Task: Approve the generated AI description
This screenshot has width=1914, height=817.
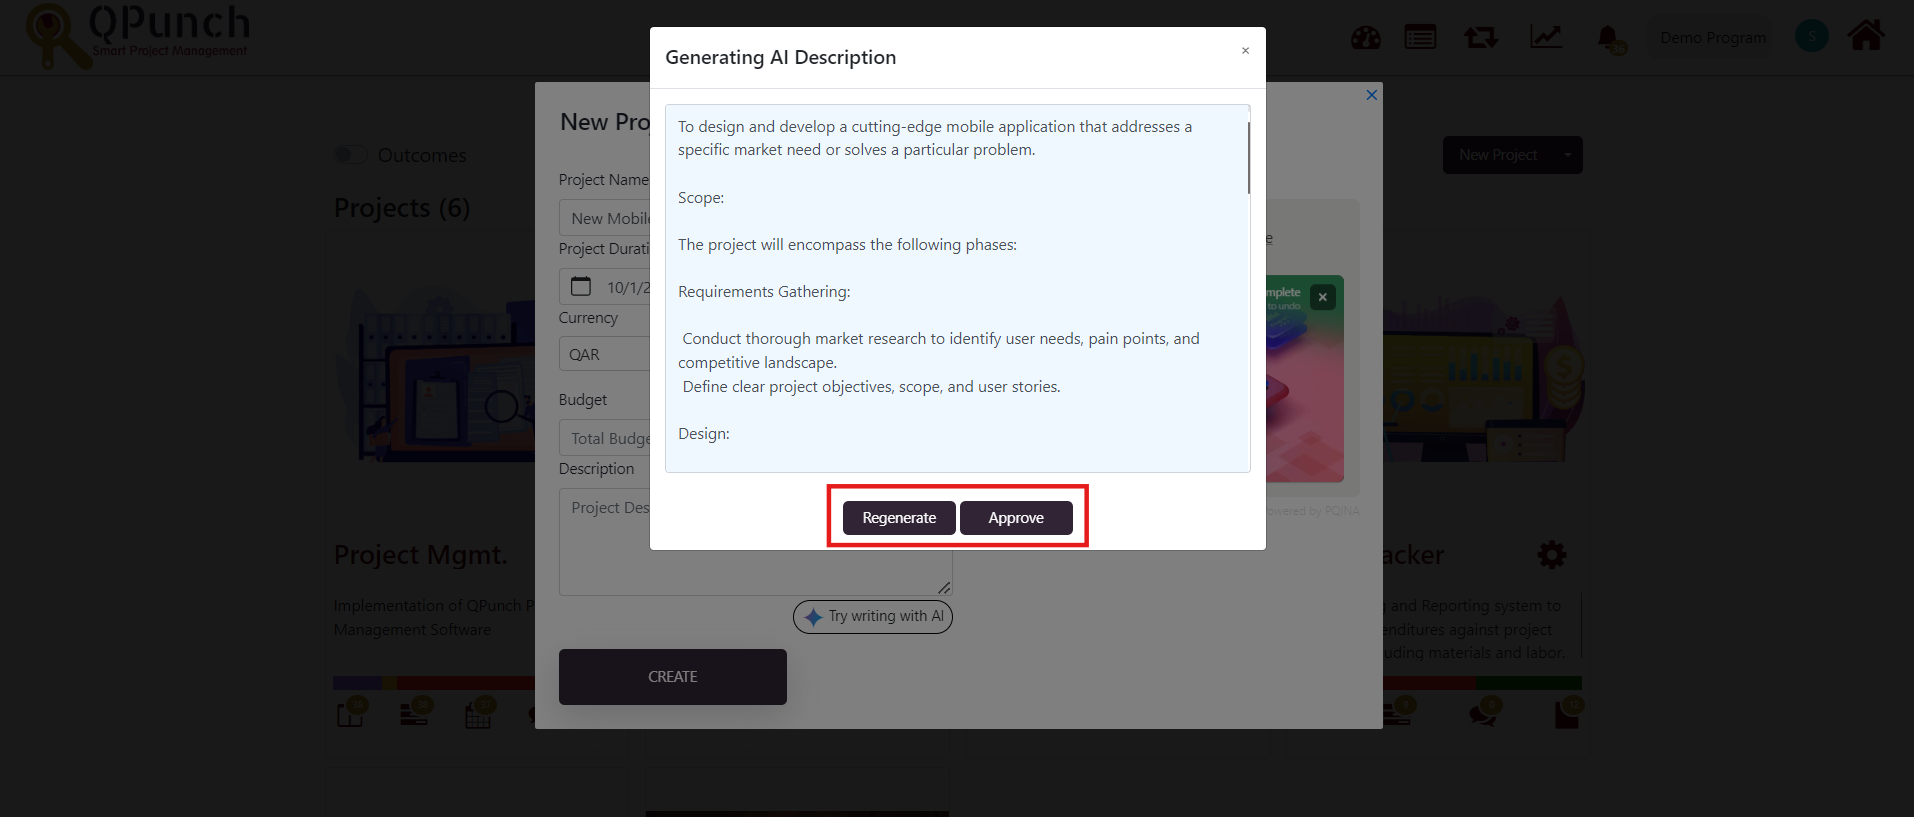Action: (x=1016, y=518)
